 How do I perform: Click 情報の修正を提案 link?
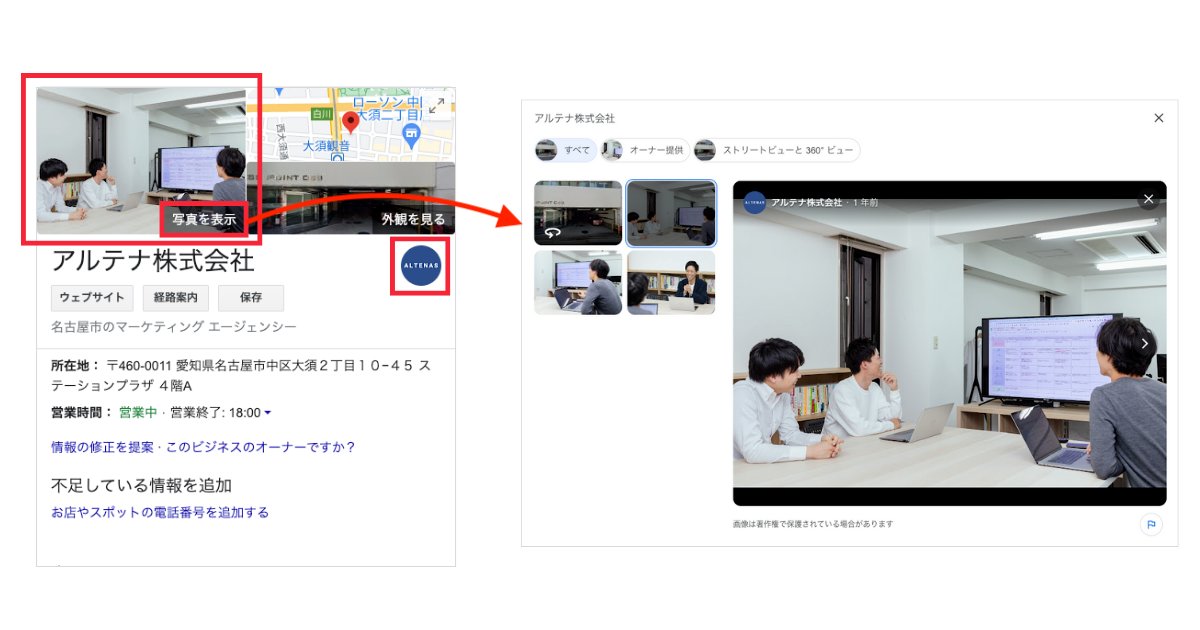103,447
